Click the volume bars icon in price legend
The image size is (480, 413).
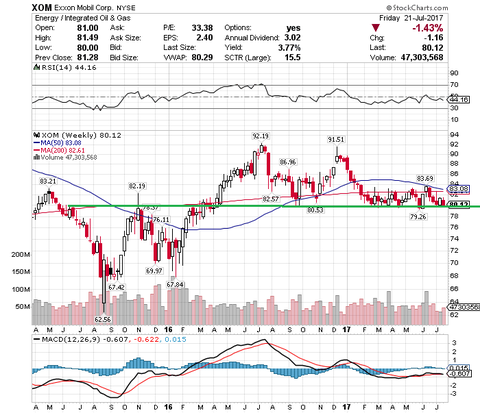pyautogui.click(x=37, y=157)
